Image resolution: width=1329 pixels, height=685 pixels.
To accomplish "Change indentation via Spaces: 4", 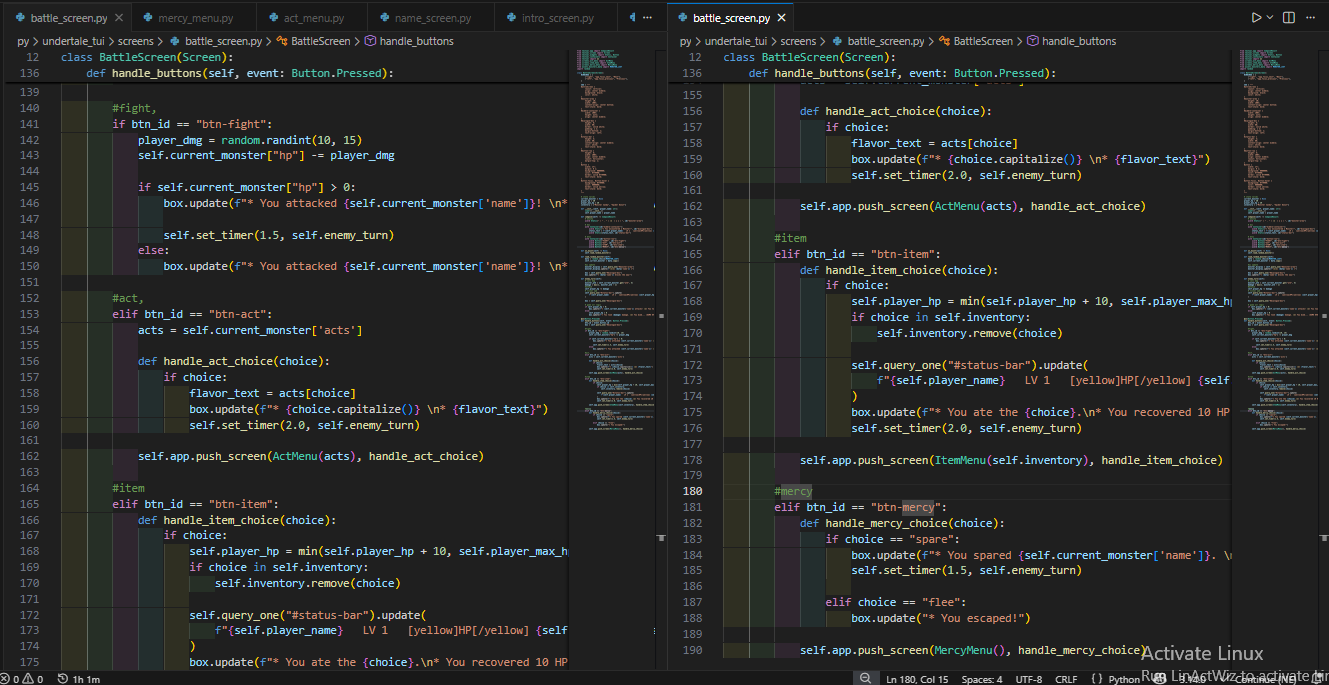I will (981, 679).
